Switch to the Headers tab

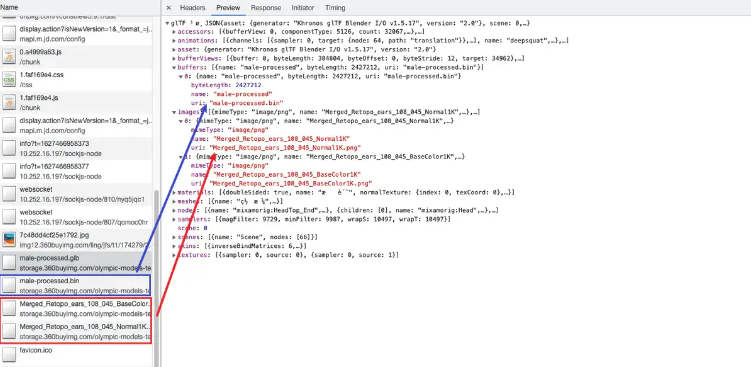[193, 8]
